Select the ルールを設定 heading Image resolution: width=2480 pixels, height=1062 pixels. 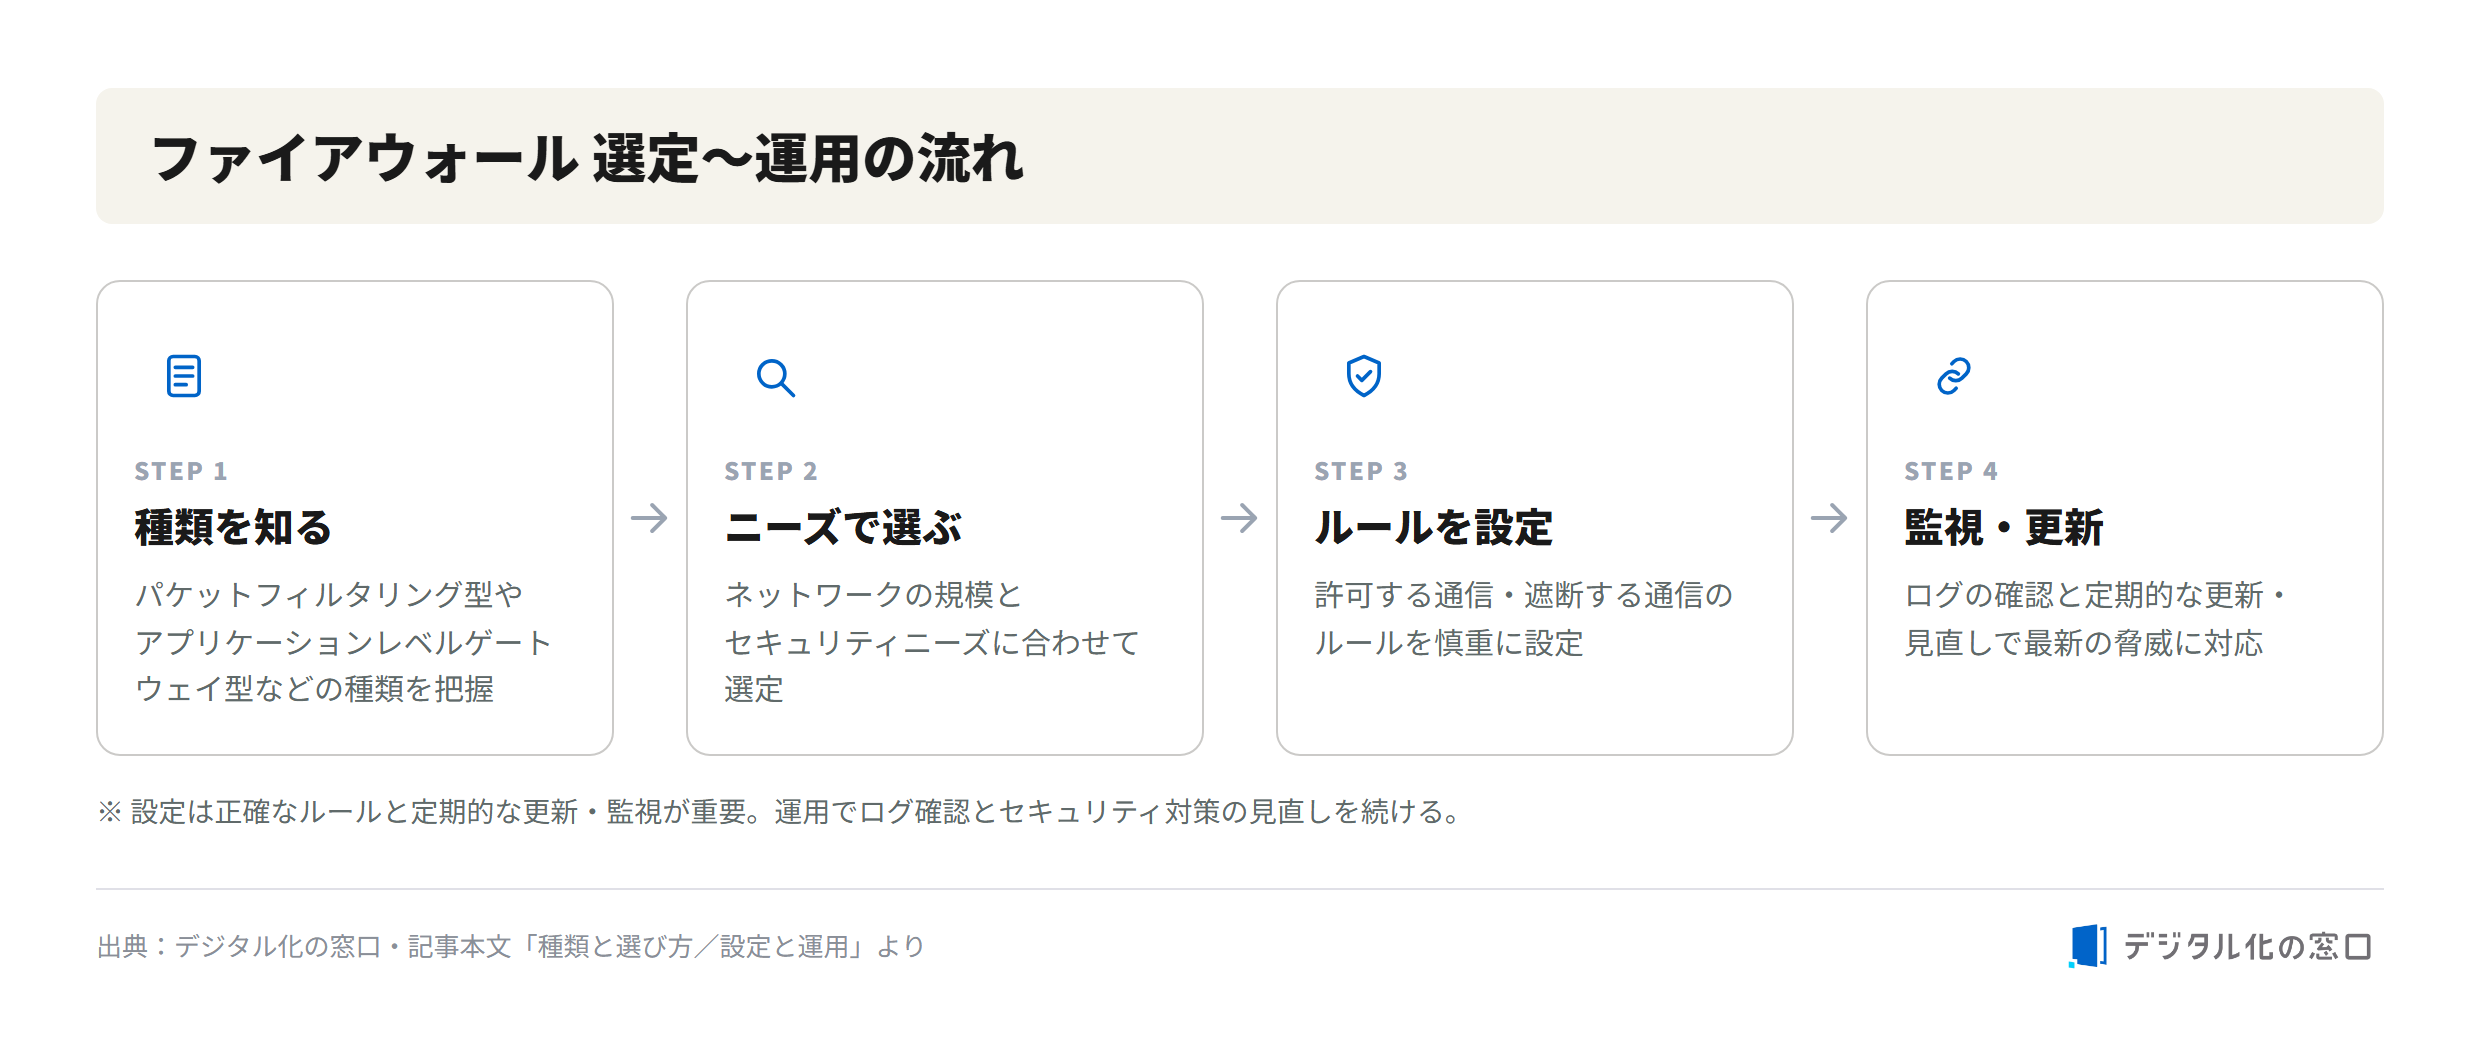click(1433, 527)
